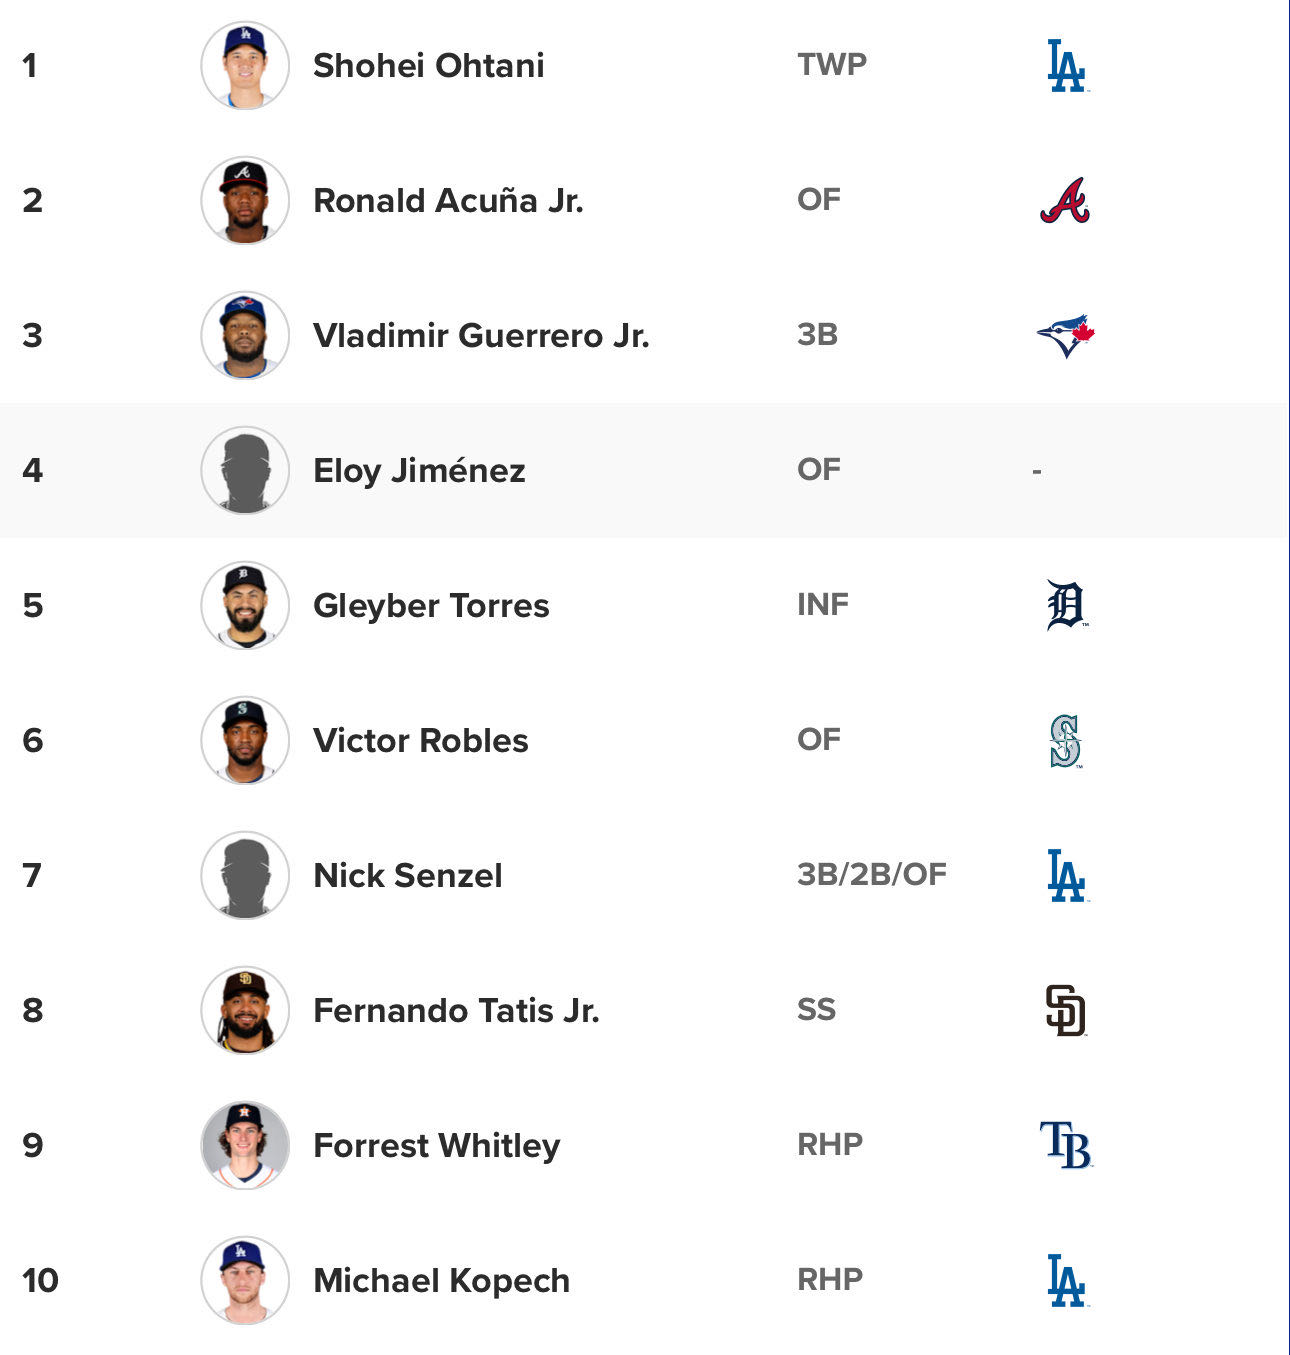1290x1355 pixels.
Task: Click the Detroit Tigers team logo
Action: (x=1066, y=605)
